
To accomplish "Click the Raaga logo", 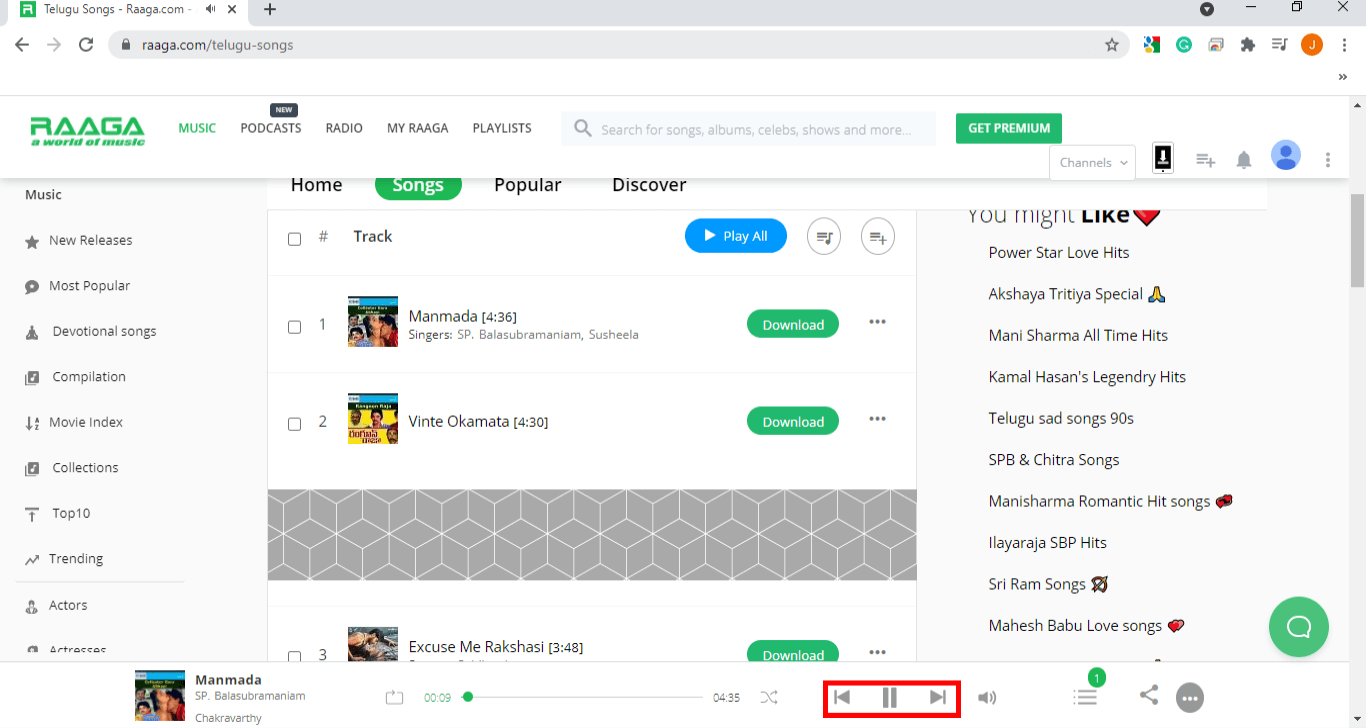I will point(87,130).
